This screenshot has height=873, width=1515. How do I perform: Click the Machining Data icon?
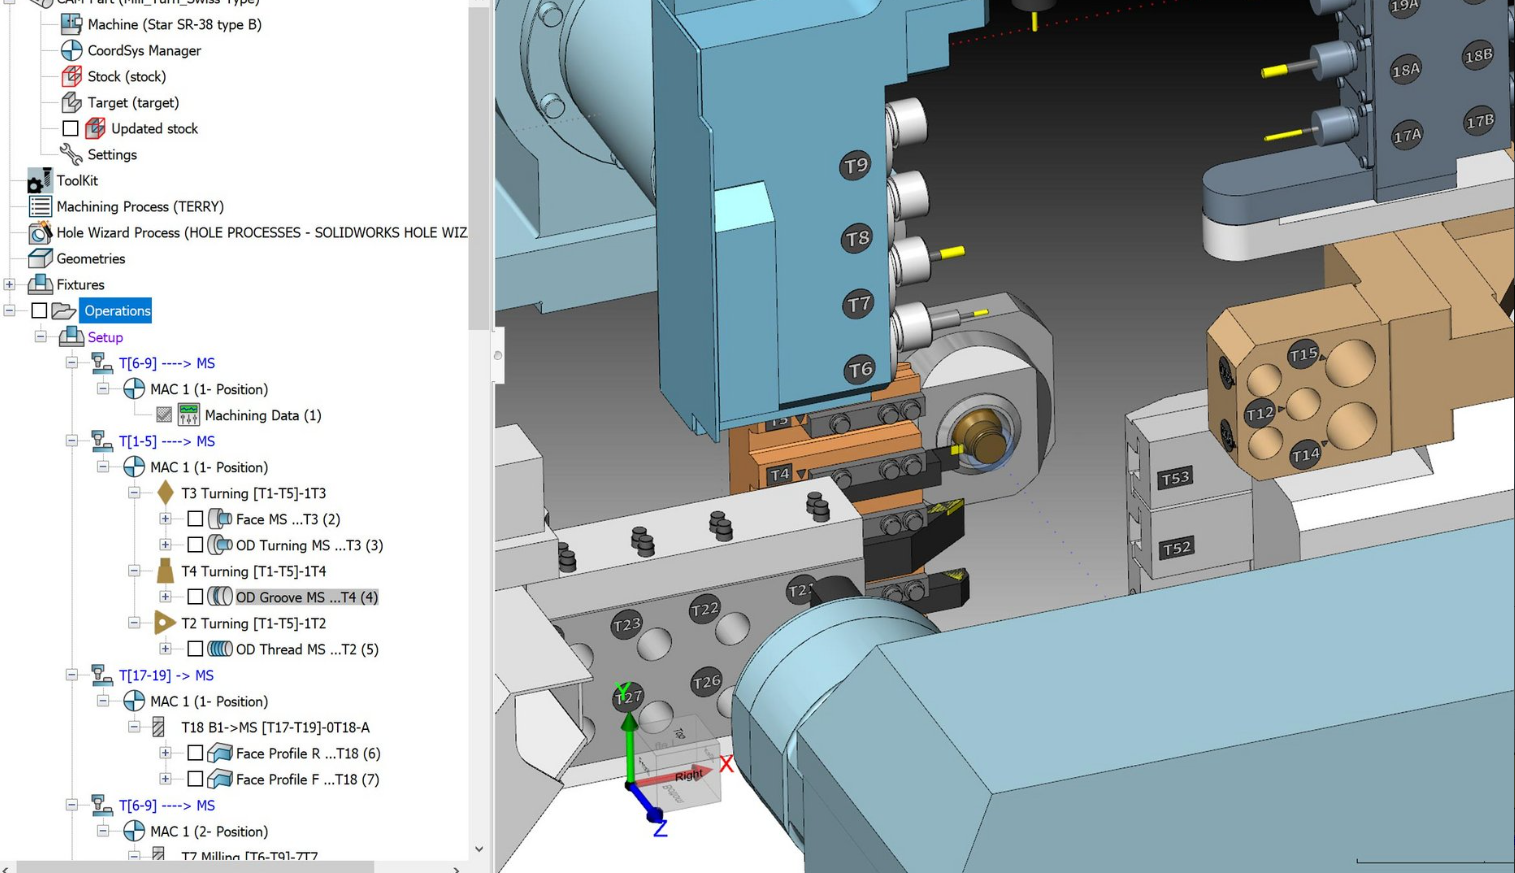tap(188, 415)
